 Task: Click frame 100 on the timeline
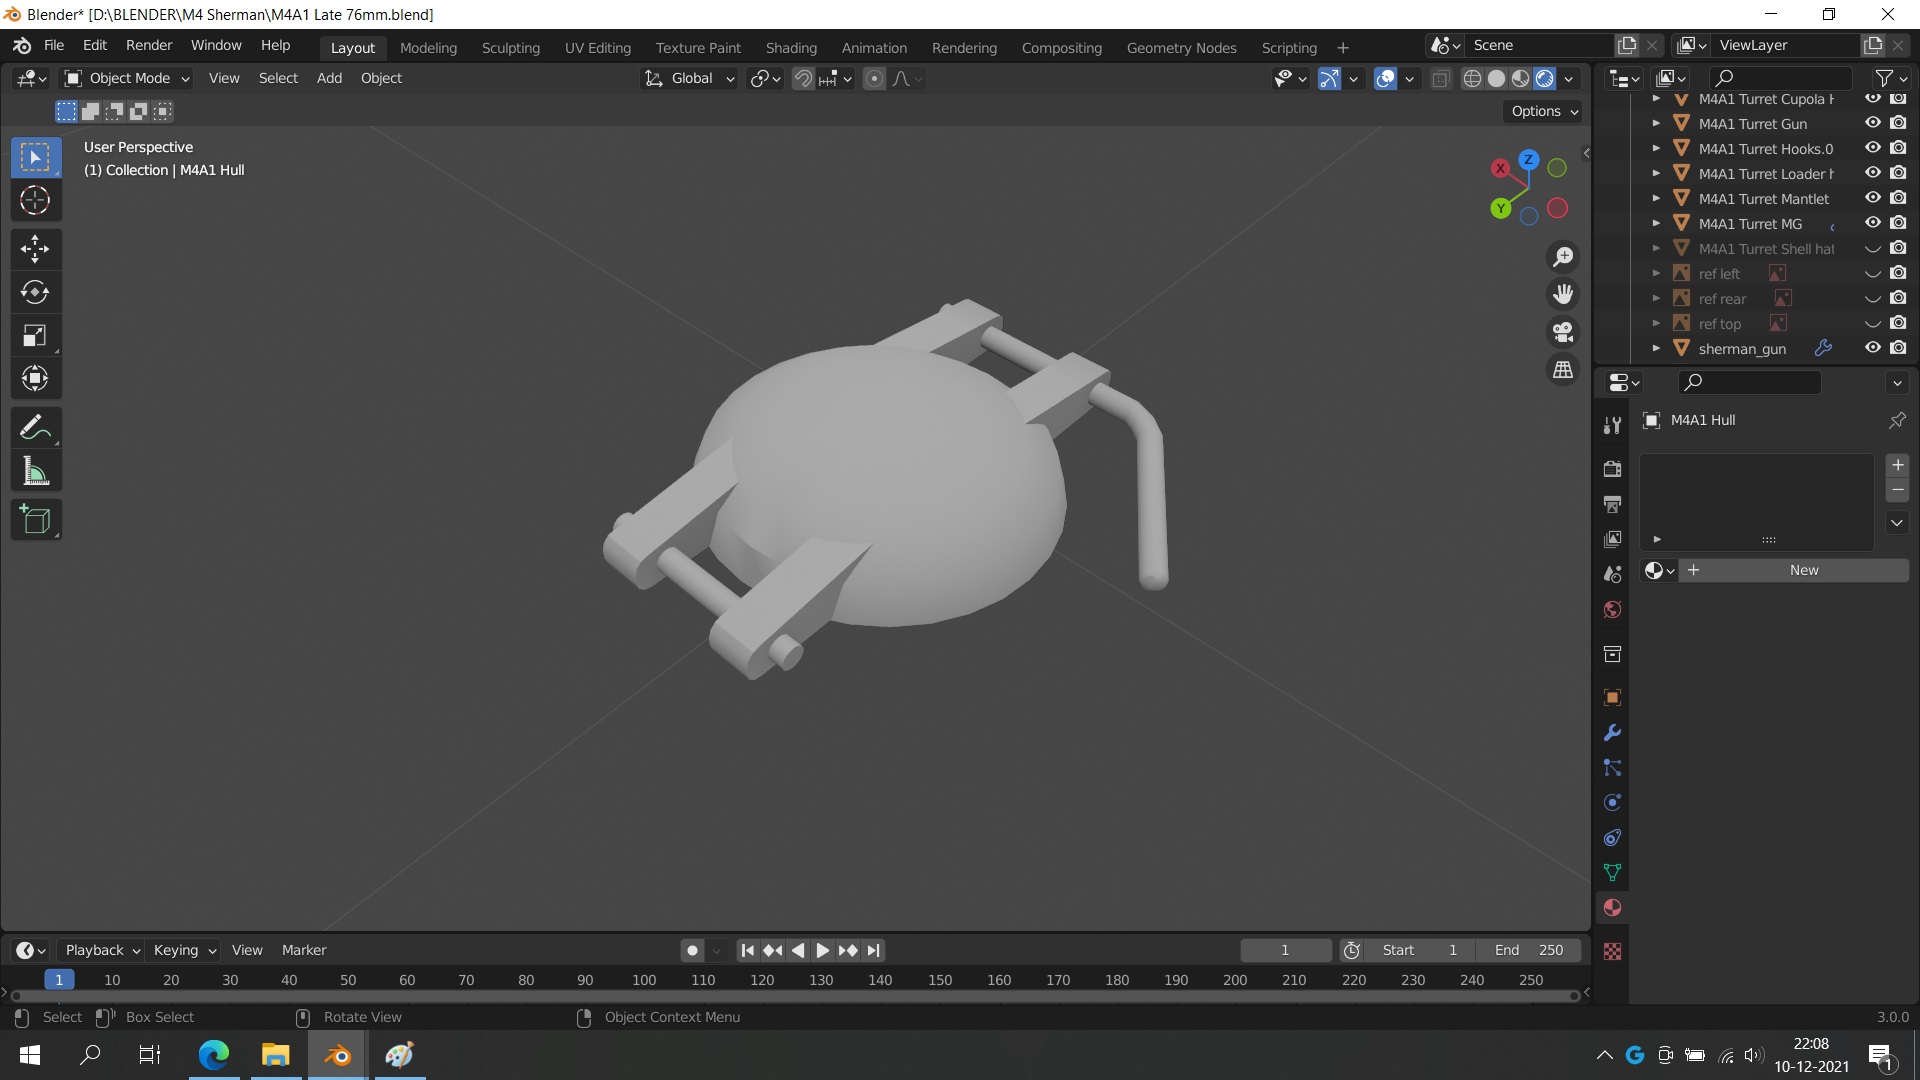[644, 980]
